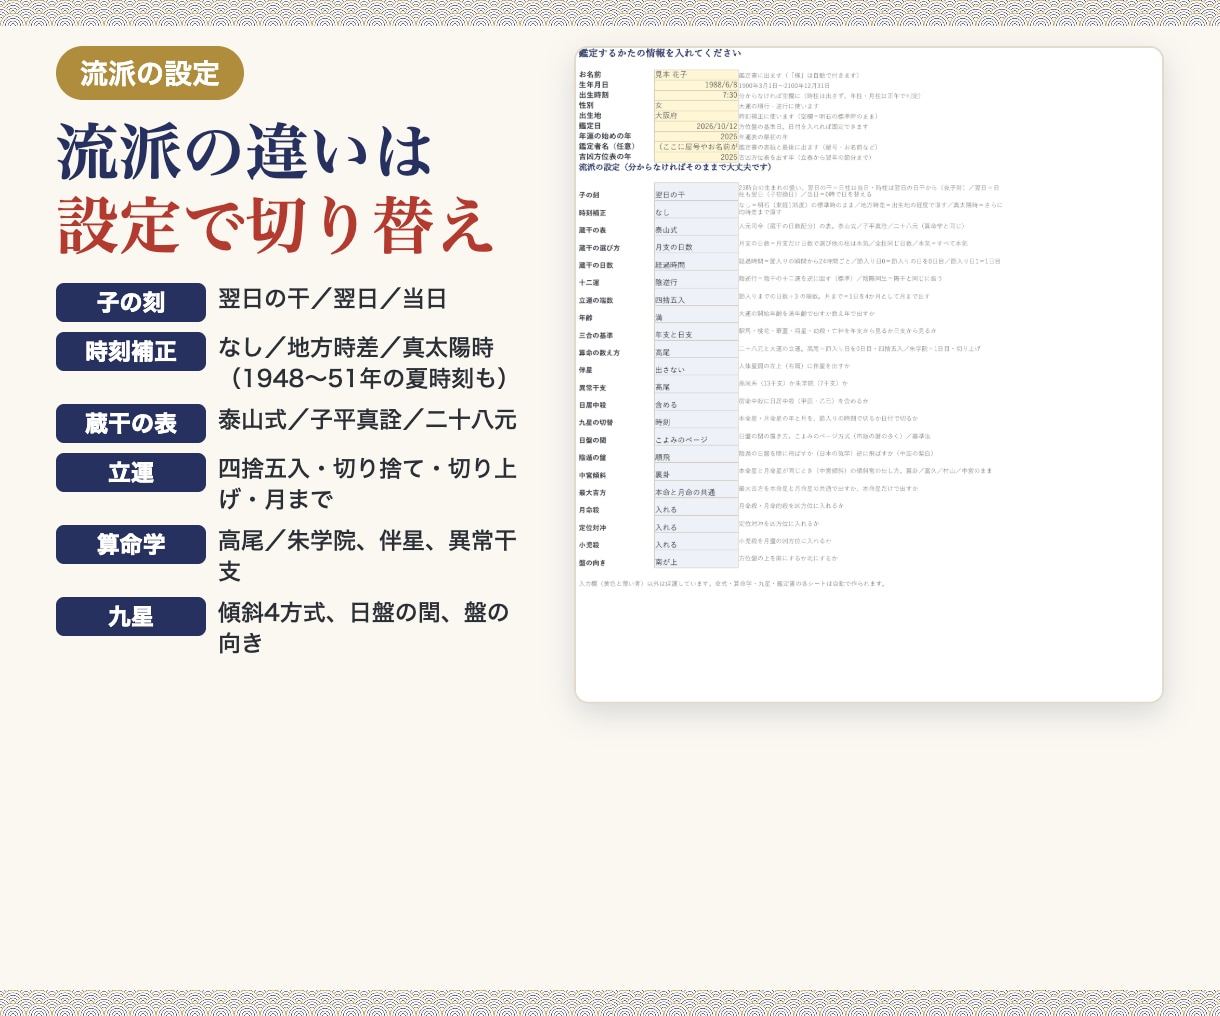The height and width of the screenshot is (1016, 1220).
Task: Click the 出生地 cell showing 大阪府
Action: click(x=696, y=116)
